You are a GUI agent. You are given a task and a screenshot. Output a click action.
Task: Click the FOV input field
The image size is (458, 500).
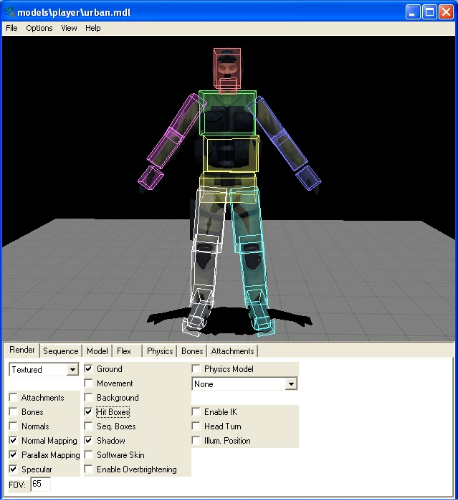[41, 484]
